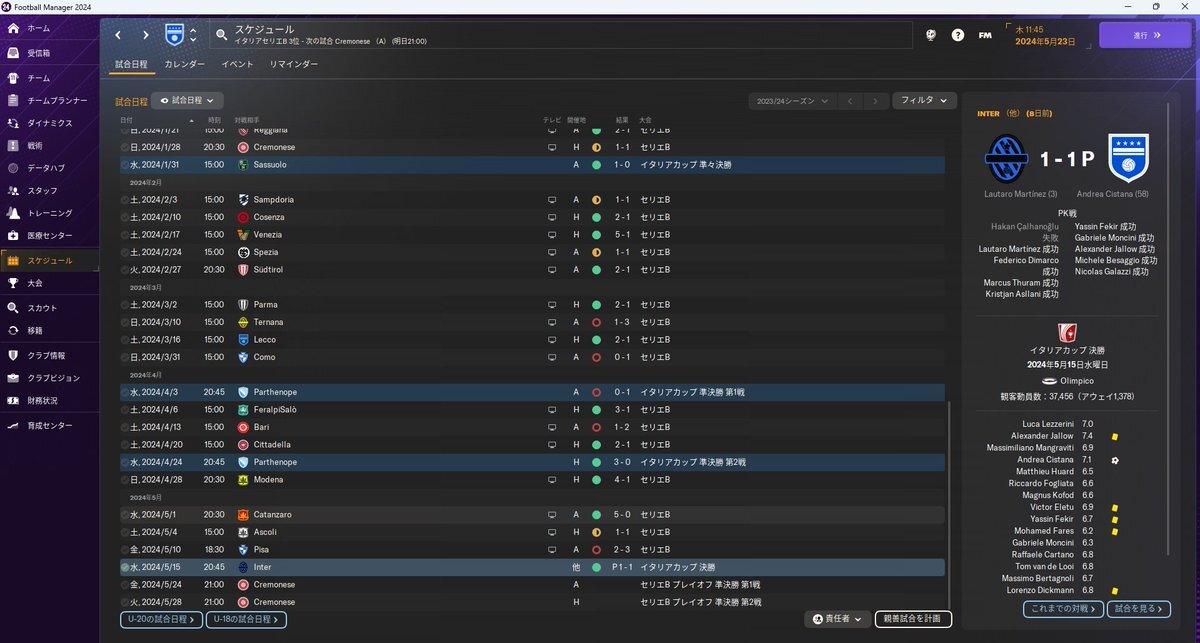Click the Sassuolo club crest in the schedule

click(x=243, y=164)
